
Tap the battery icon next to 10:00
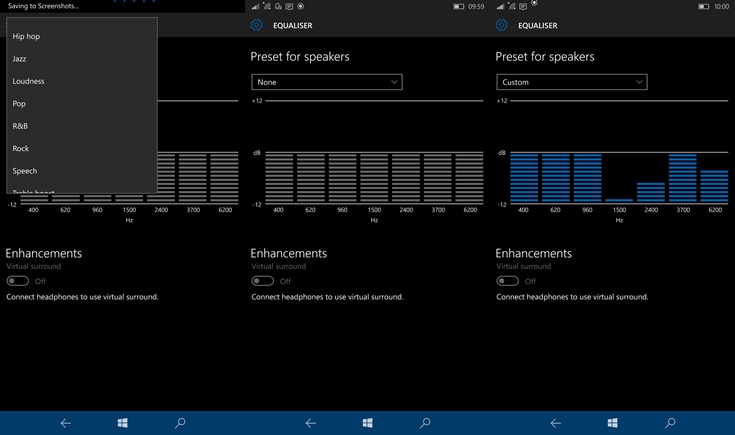[704, 7]
